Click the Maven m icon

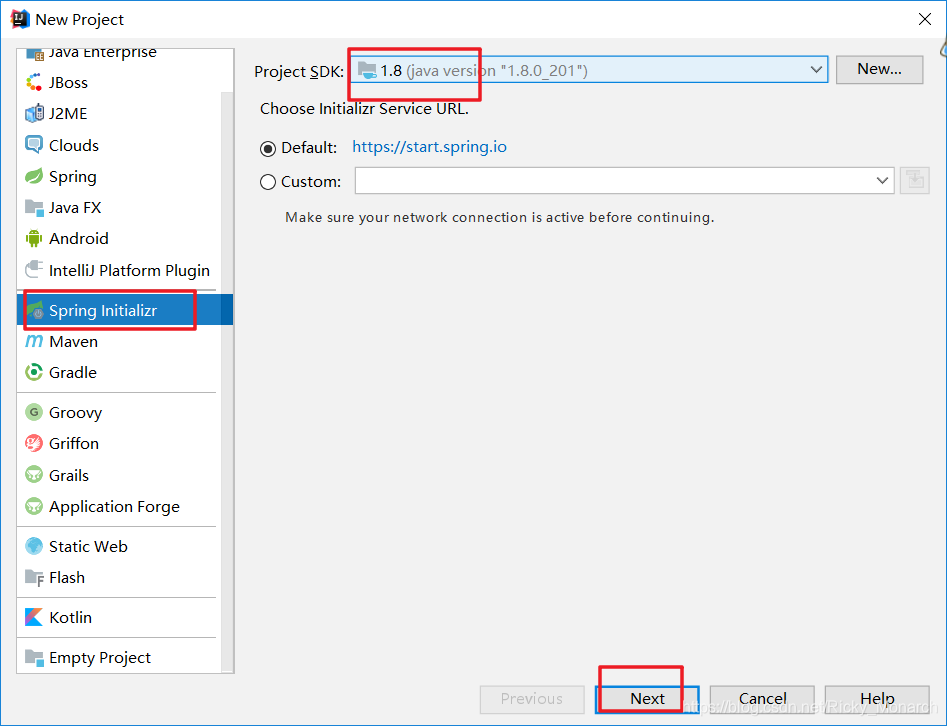pyautogui.click(x=34, y=342)
